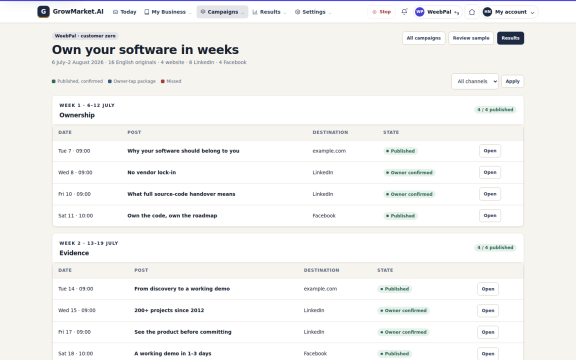
Task: Open the Campaigns menu
Action: click(222, 12)
